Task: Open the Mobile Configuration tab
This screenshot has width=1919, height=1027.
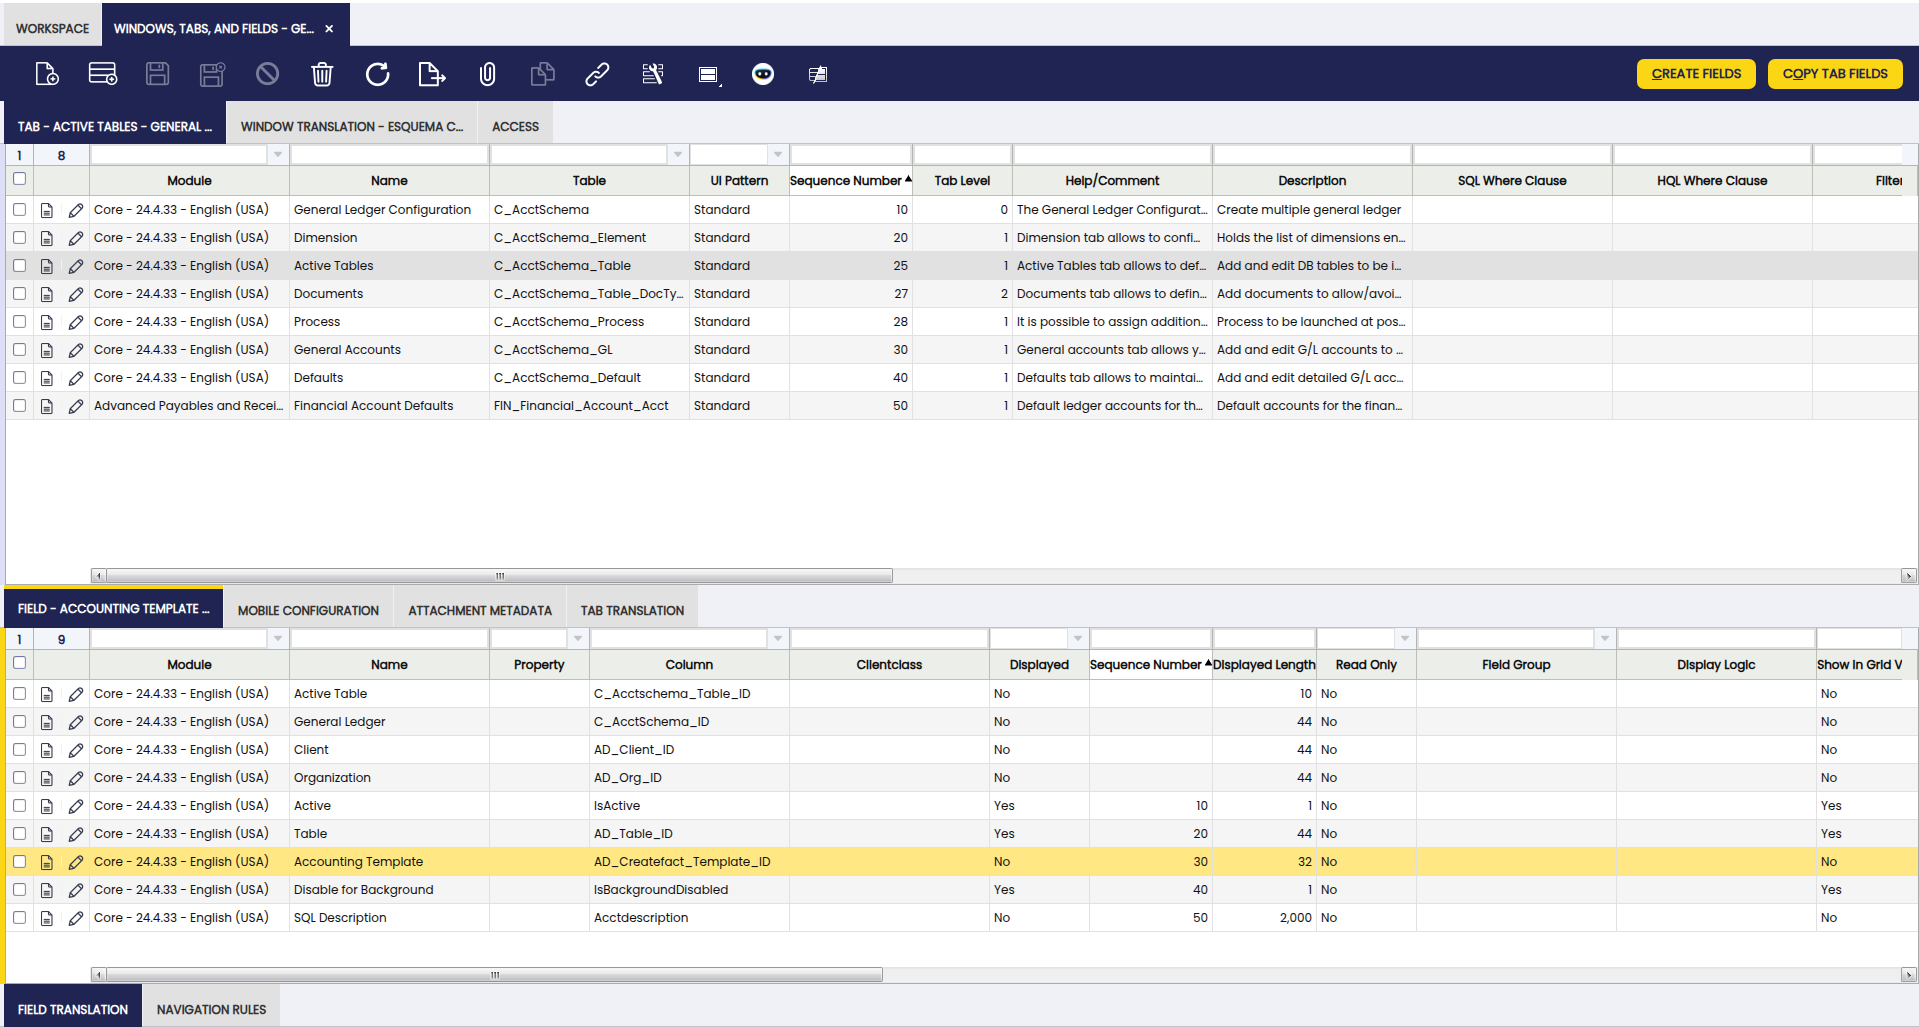Action: tap(308, 611)
